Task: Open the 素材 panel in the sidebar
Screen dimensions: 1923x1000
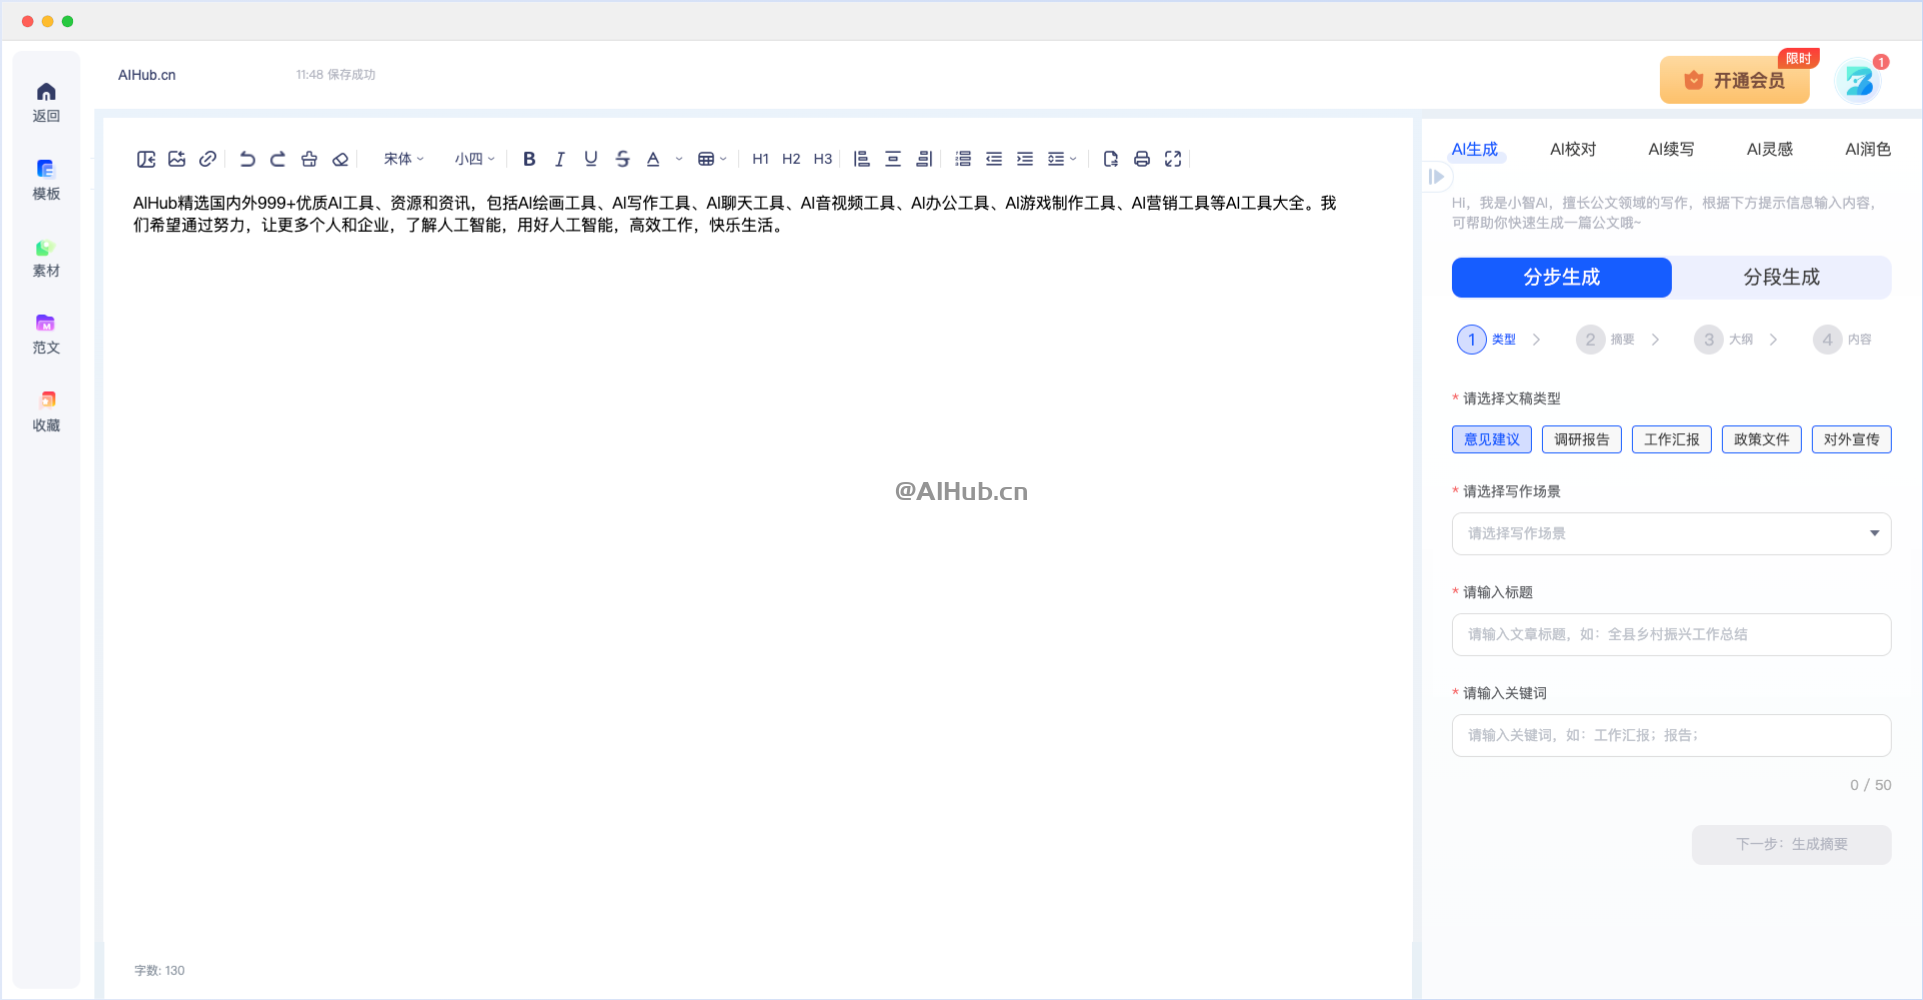Action: [45, 258]
